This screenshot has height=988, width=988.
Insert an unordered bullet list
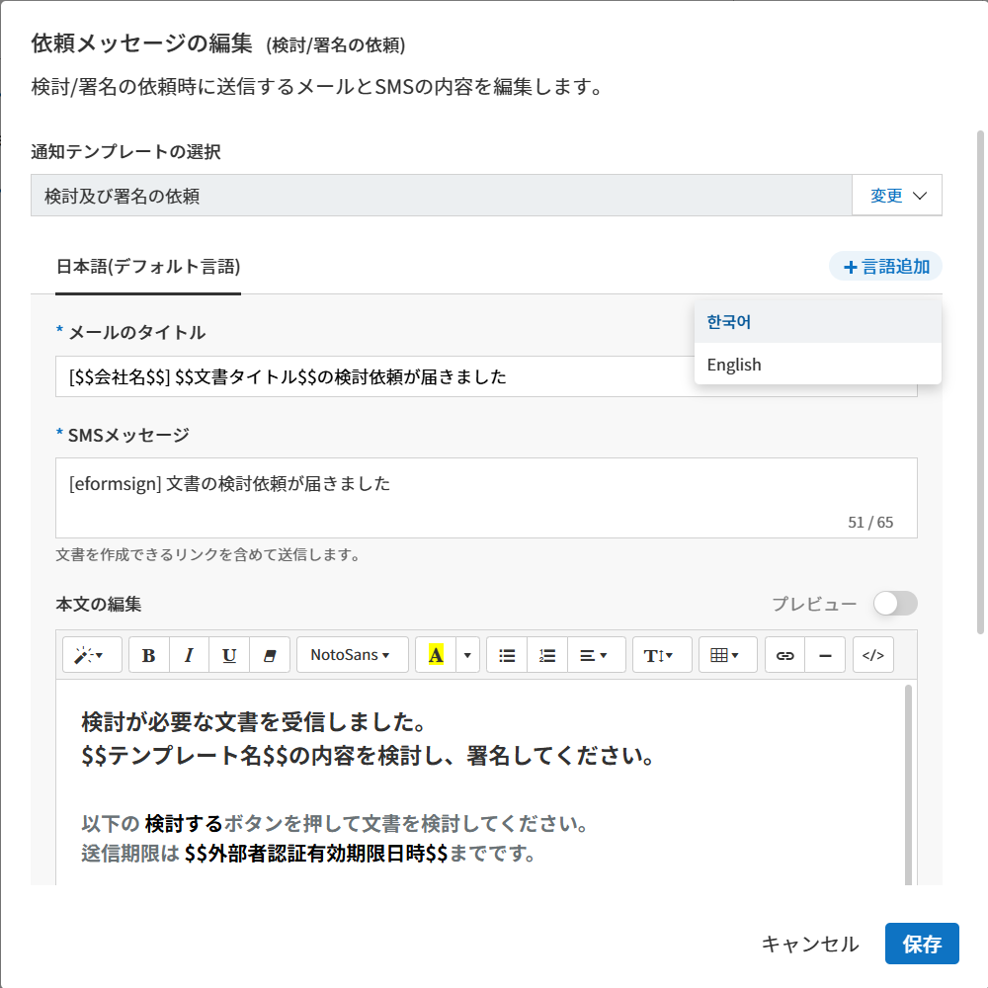[x=507, y=655]
